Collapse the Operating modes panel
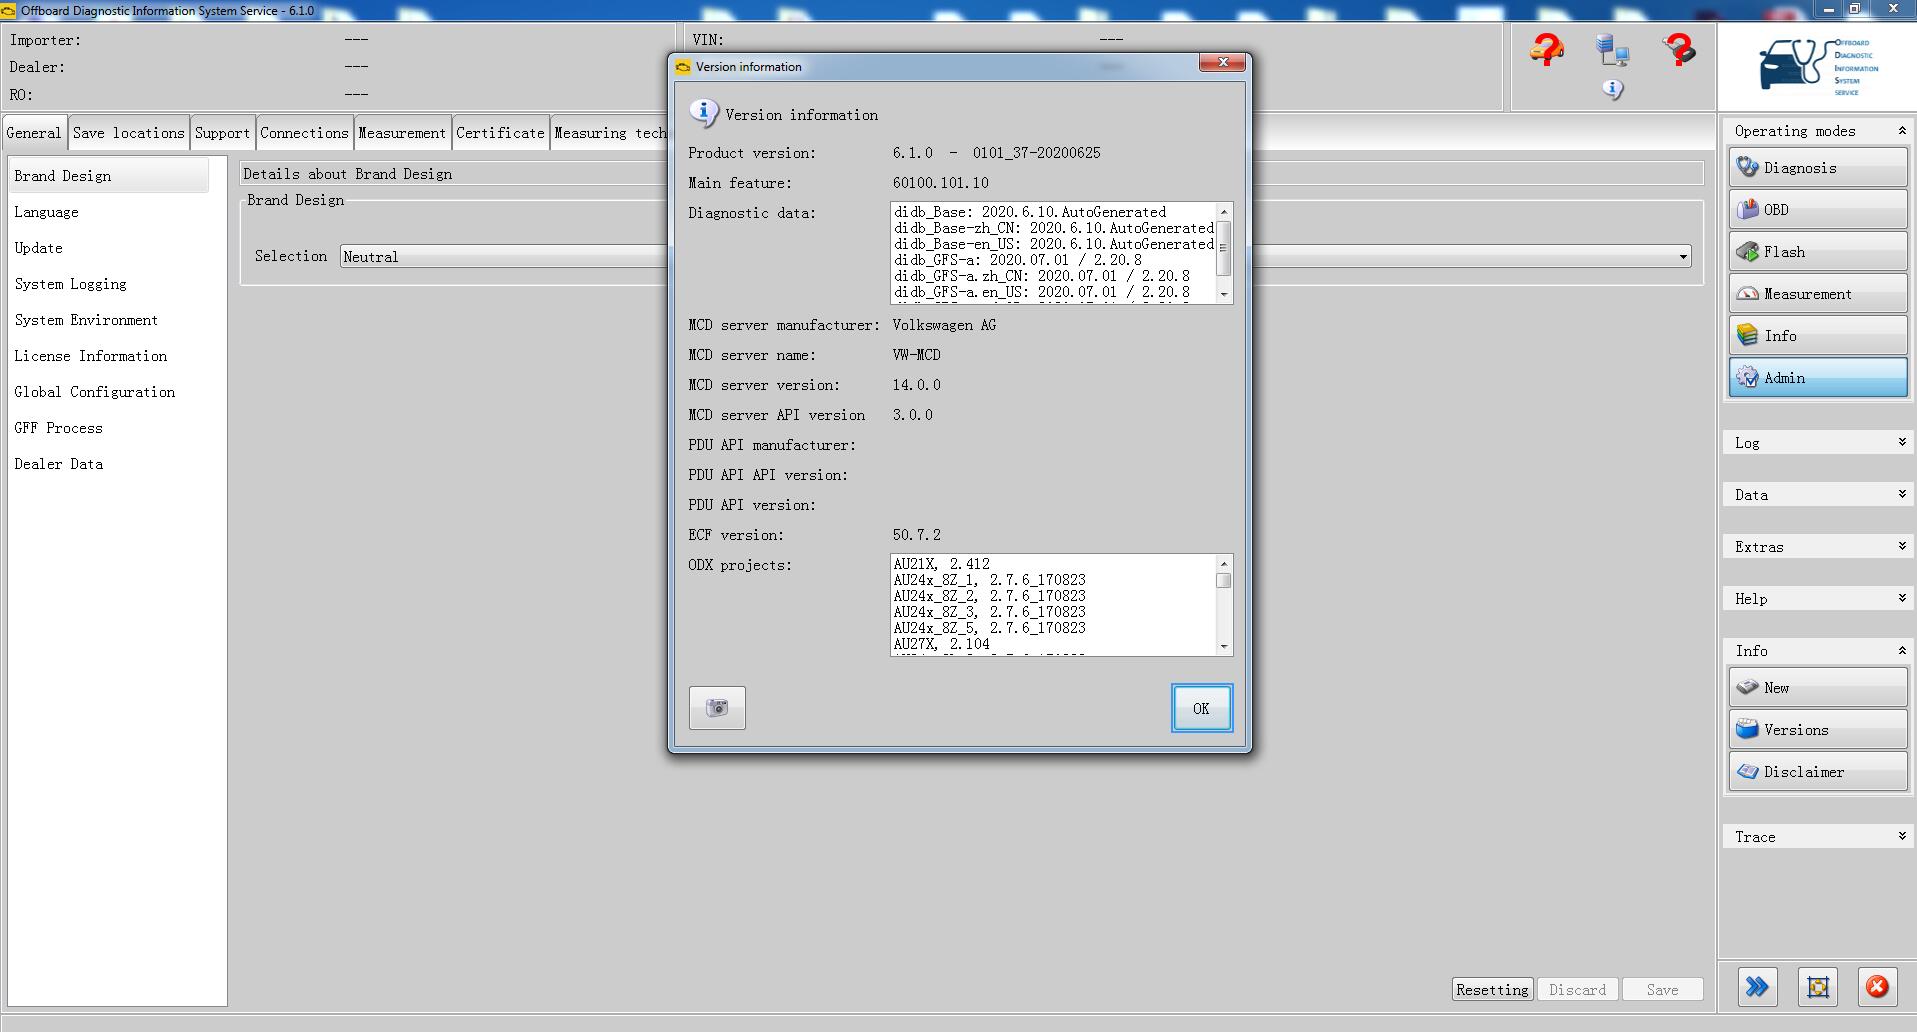This screenshot has height=1032, width=1917. pyautogui.click(x=1901, y=131)
